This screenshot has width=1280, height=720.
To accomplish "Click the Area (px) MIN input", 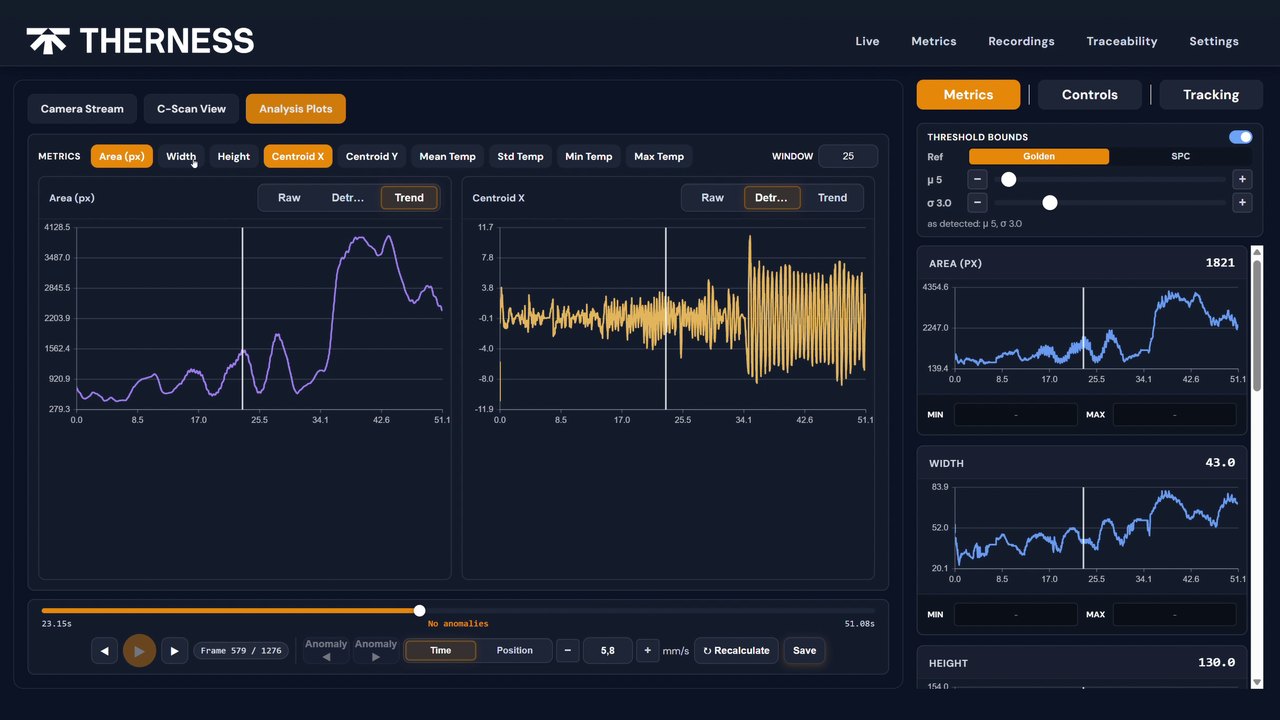I will [x=1016, y=414].
